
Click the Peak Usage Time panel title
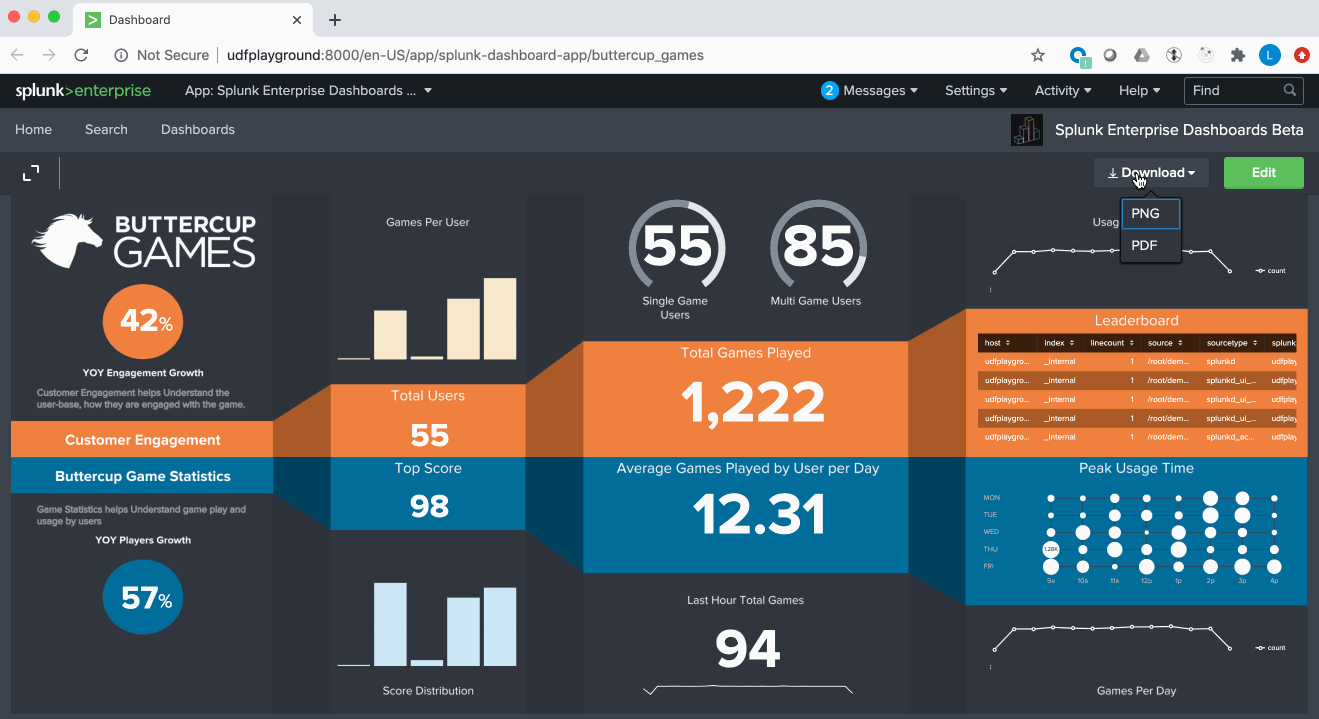tap(1136, 468)
